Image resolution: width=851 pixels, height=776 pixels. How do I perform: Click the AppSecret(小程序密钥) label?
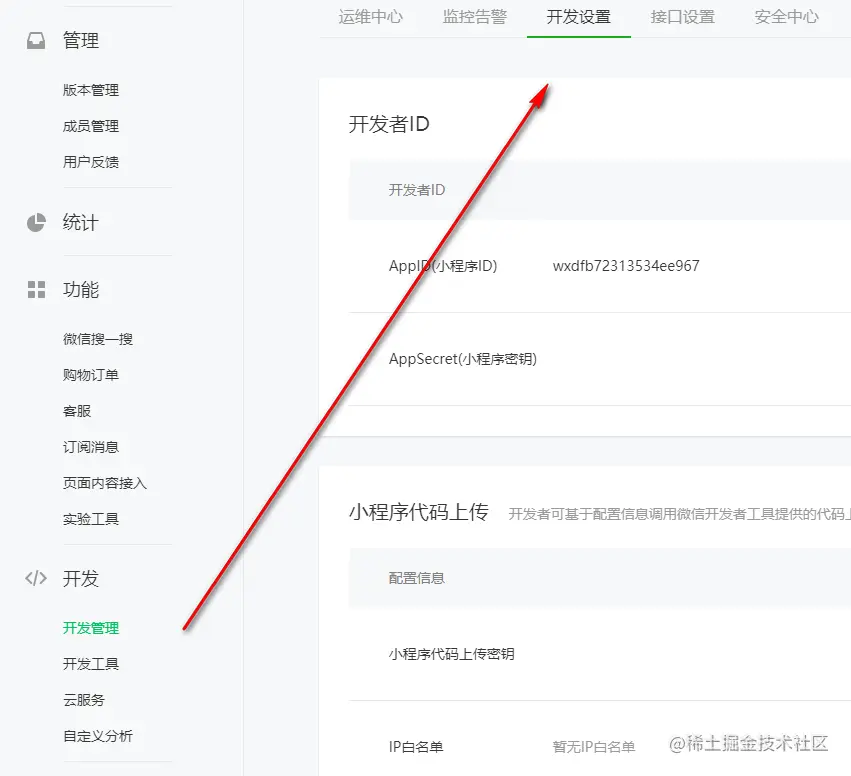click(x=463, y=359)
